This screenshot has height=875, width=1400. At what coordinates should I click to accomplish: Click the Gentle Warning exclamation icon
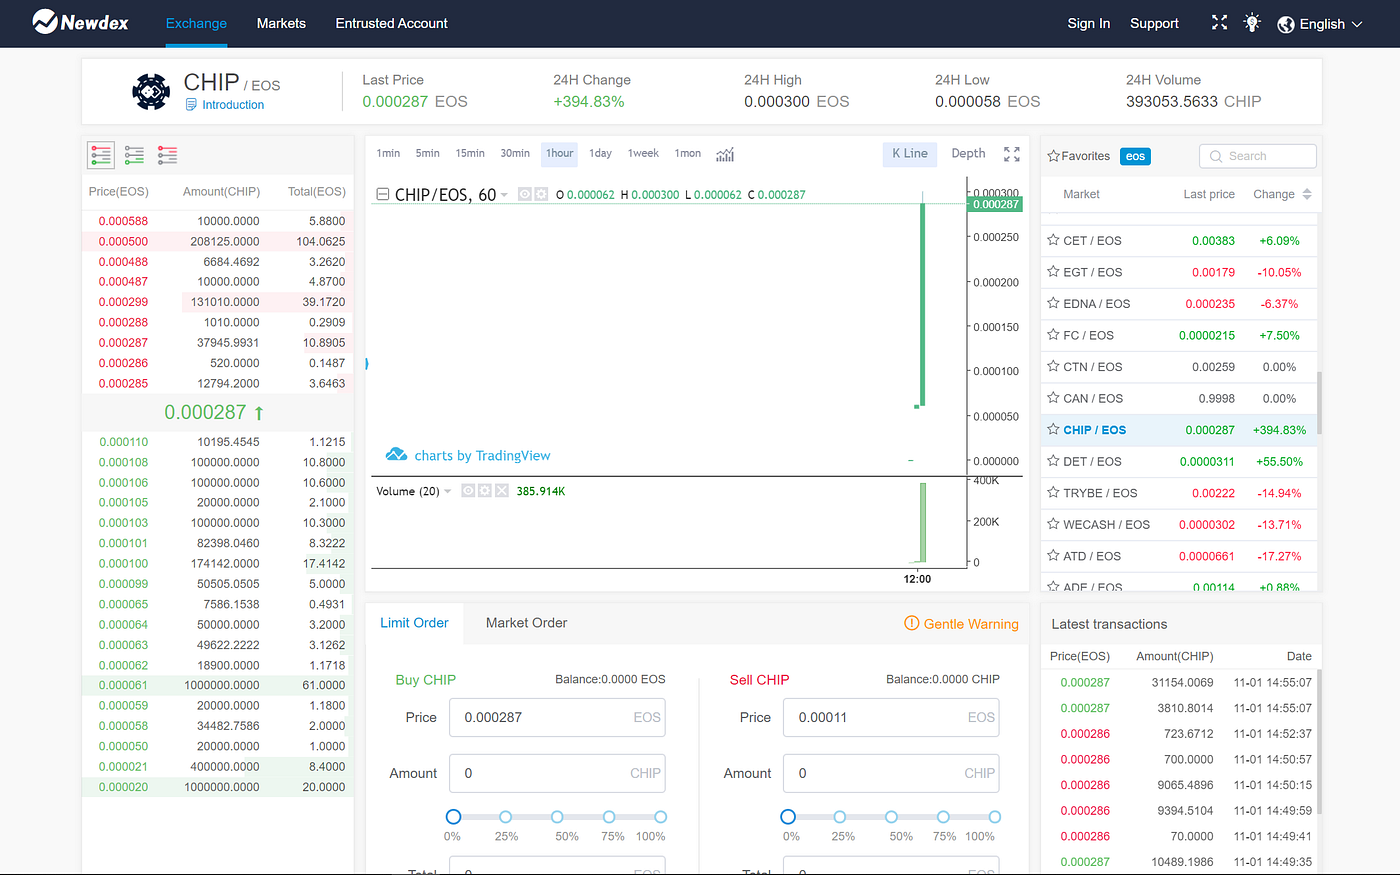pos(911,623)
